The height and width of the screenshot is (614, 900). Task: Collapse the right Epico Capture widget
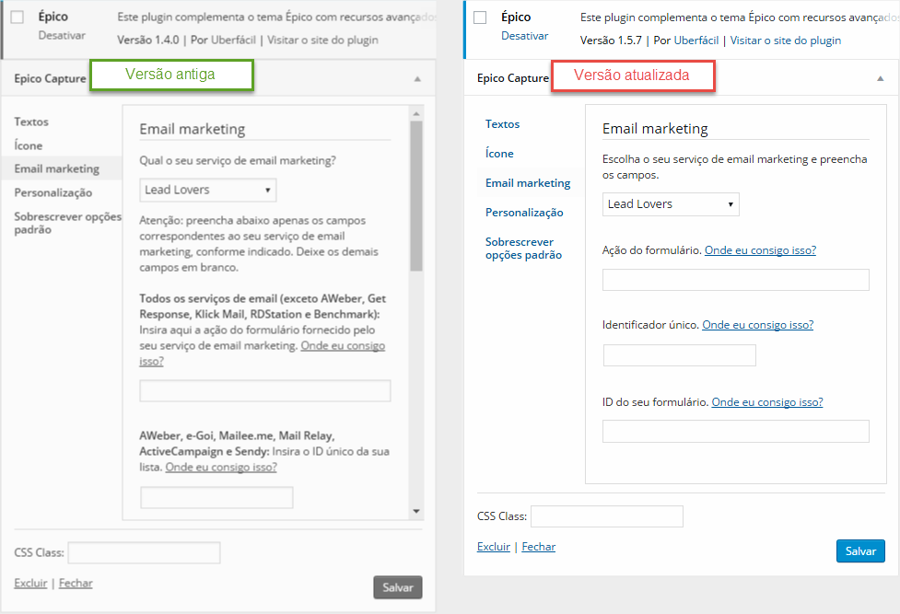(880, 78)
